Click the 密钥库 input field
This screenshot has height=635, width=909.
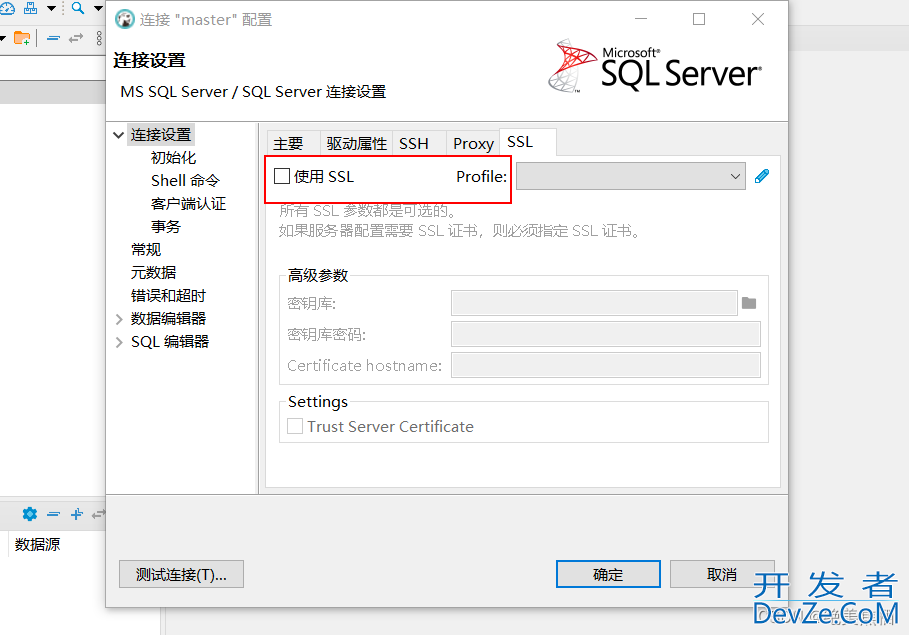point(594,303)
